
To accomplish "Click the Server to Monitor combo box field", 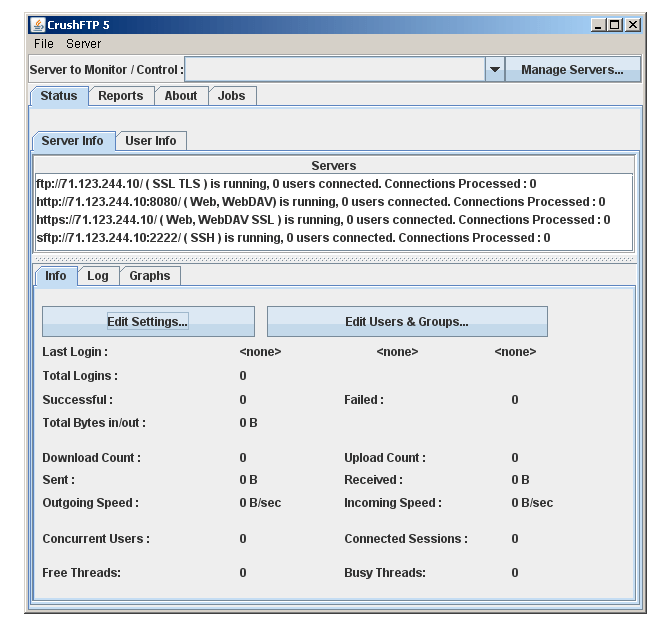I will tap(335, 70).
